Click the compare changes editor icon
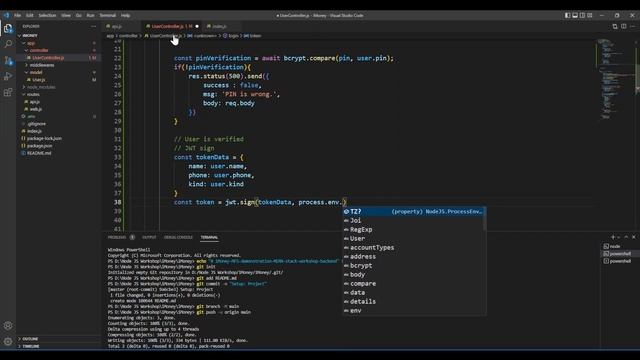This screenshot has width=640, height=360. (x=615, y=26)
